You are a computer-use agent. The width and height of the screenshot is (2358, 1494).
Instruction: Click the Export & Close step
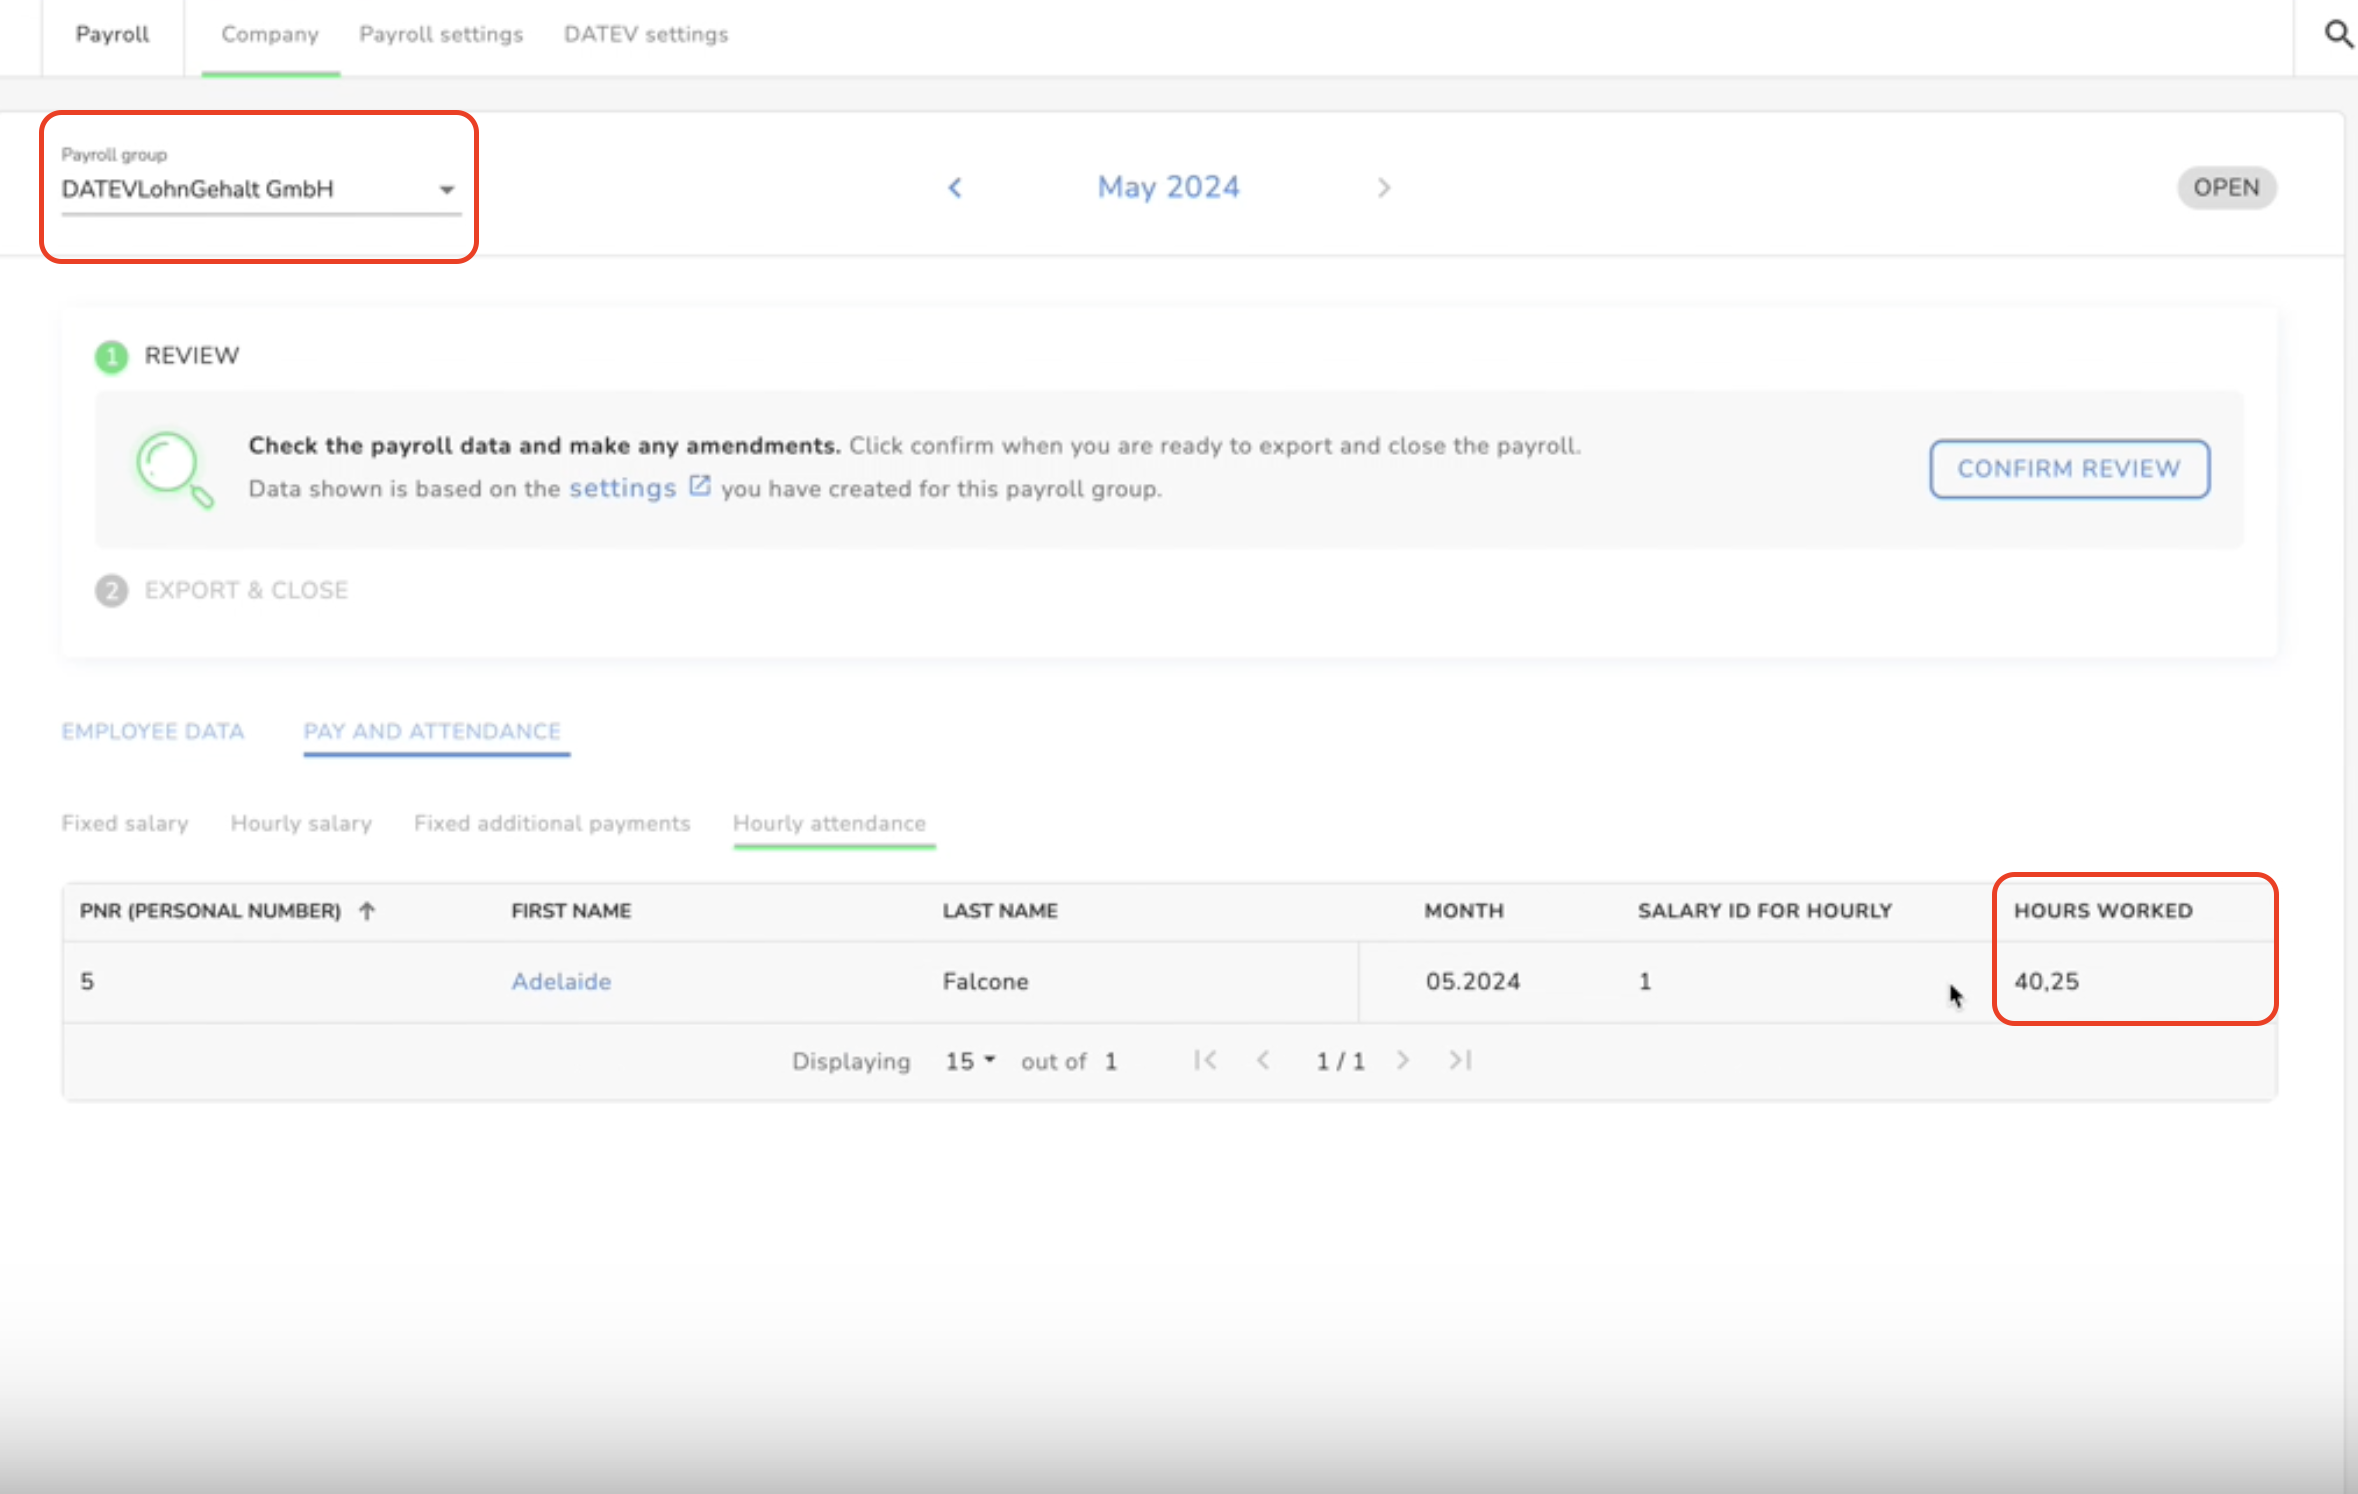pos(246,591)
